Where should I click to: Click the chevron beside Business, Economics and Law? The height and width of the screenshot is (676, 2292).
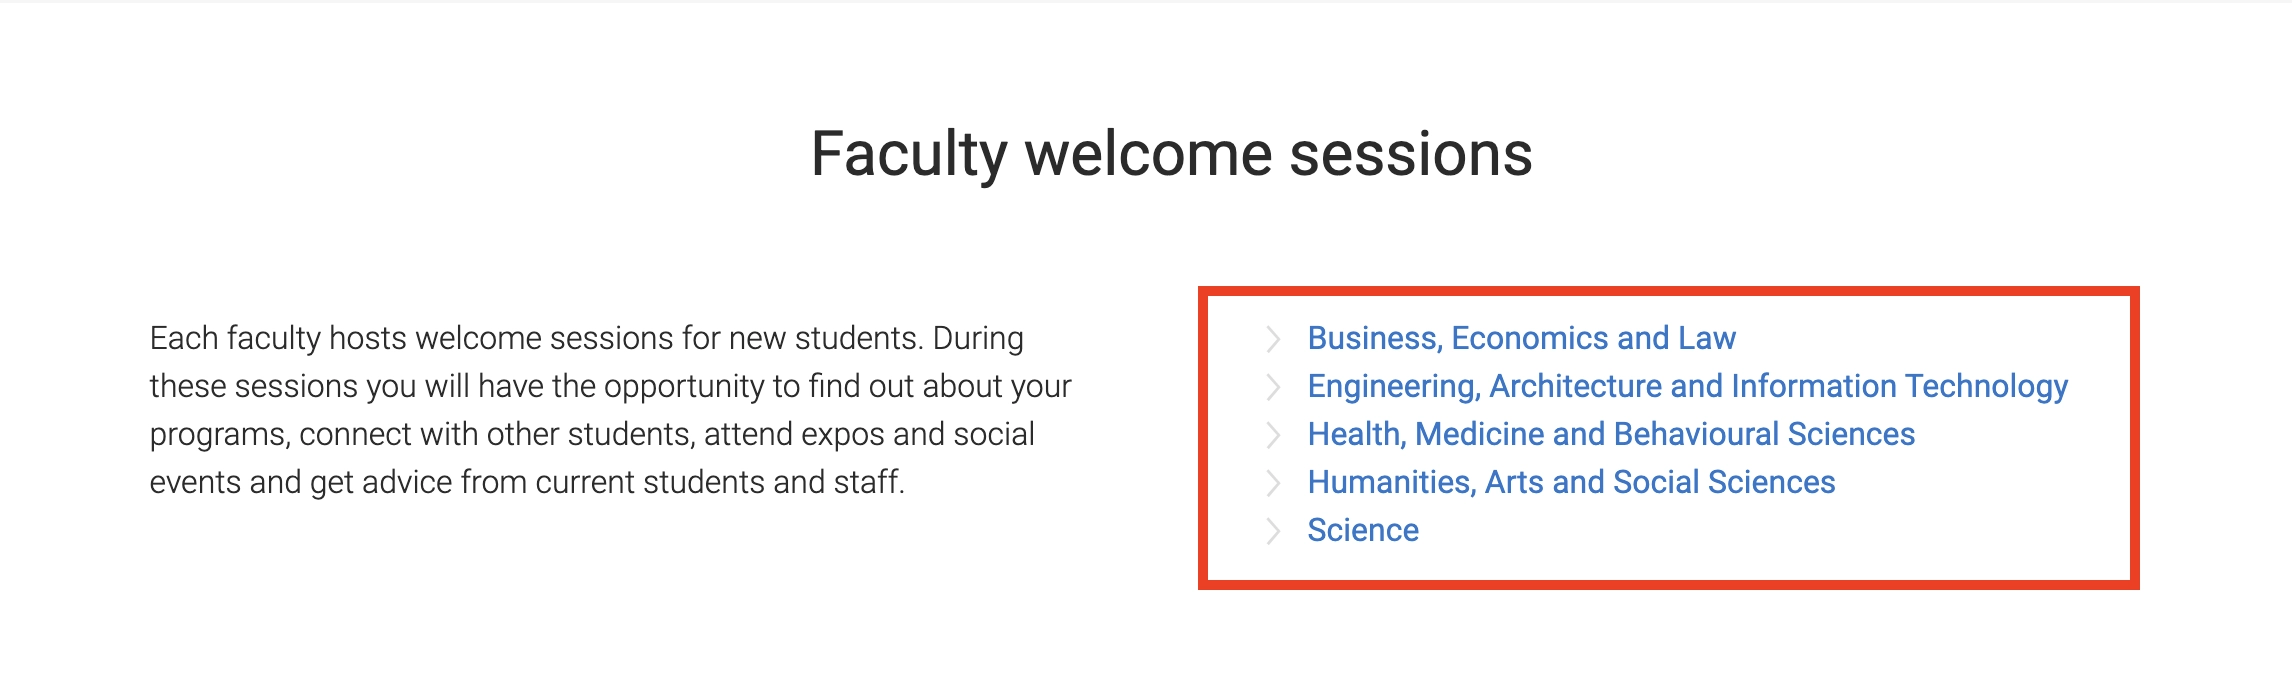[x=1273, y=339]
